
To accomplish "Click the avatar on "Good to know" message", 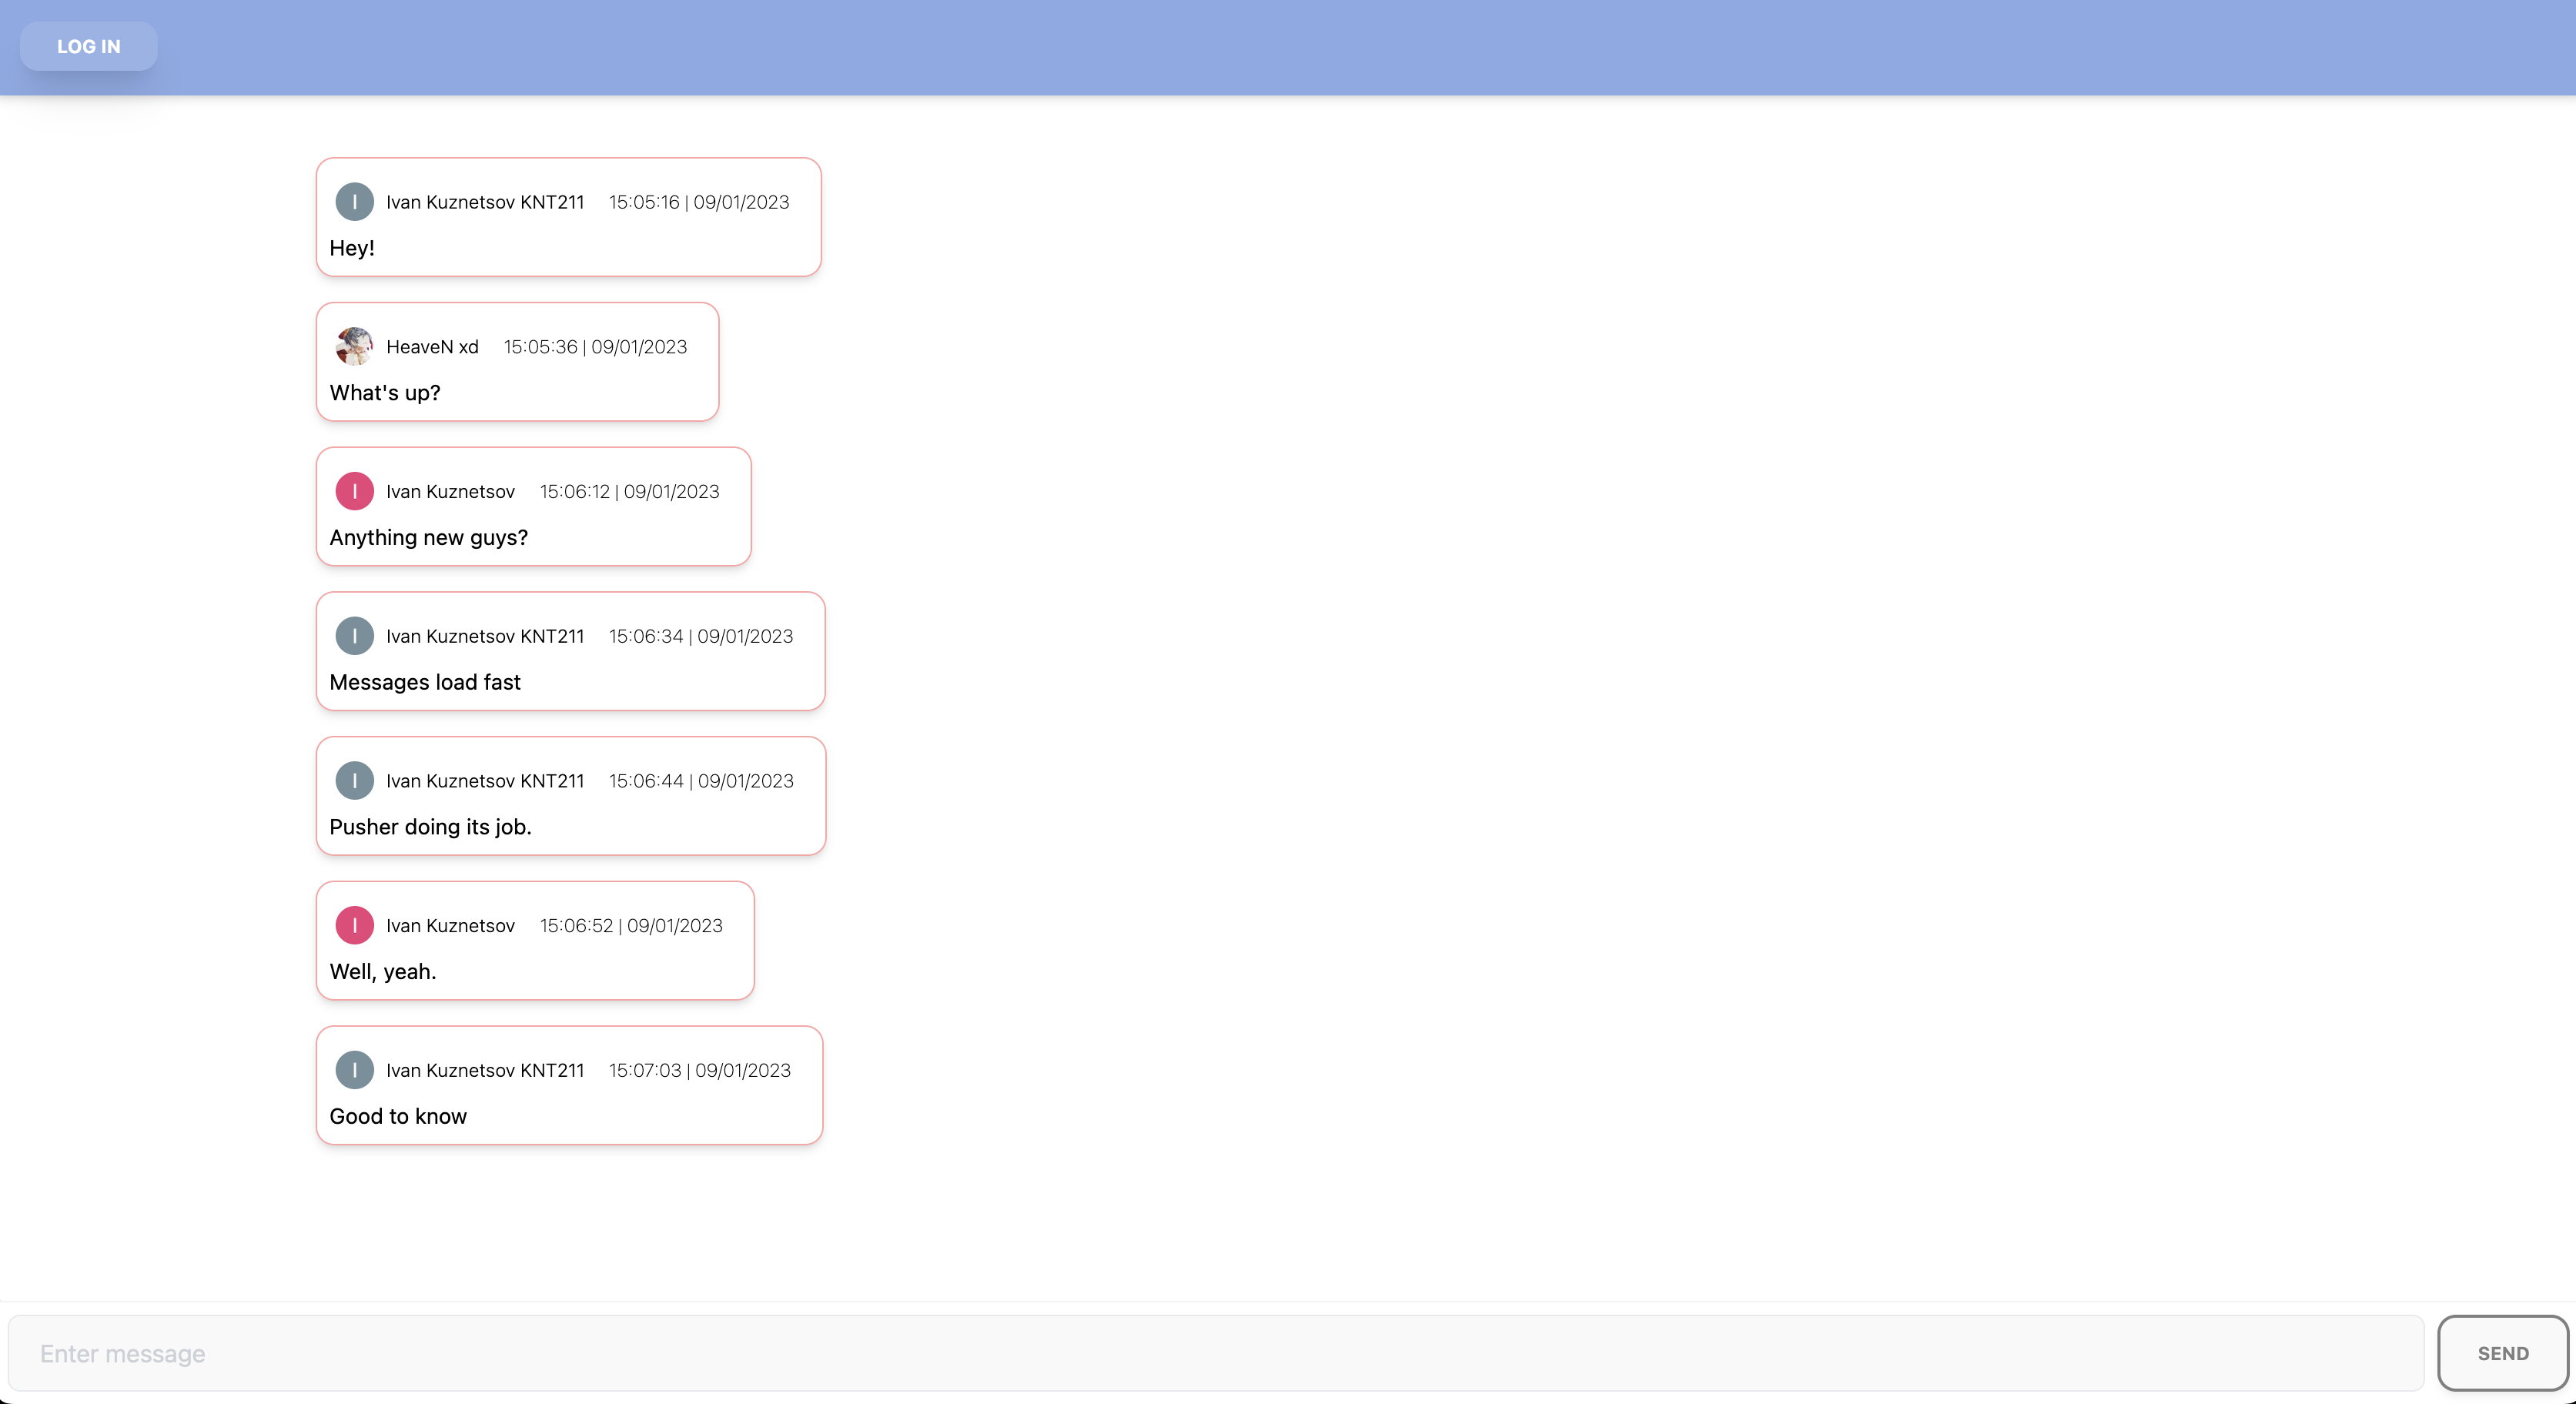I will pos(354,1070).
